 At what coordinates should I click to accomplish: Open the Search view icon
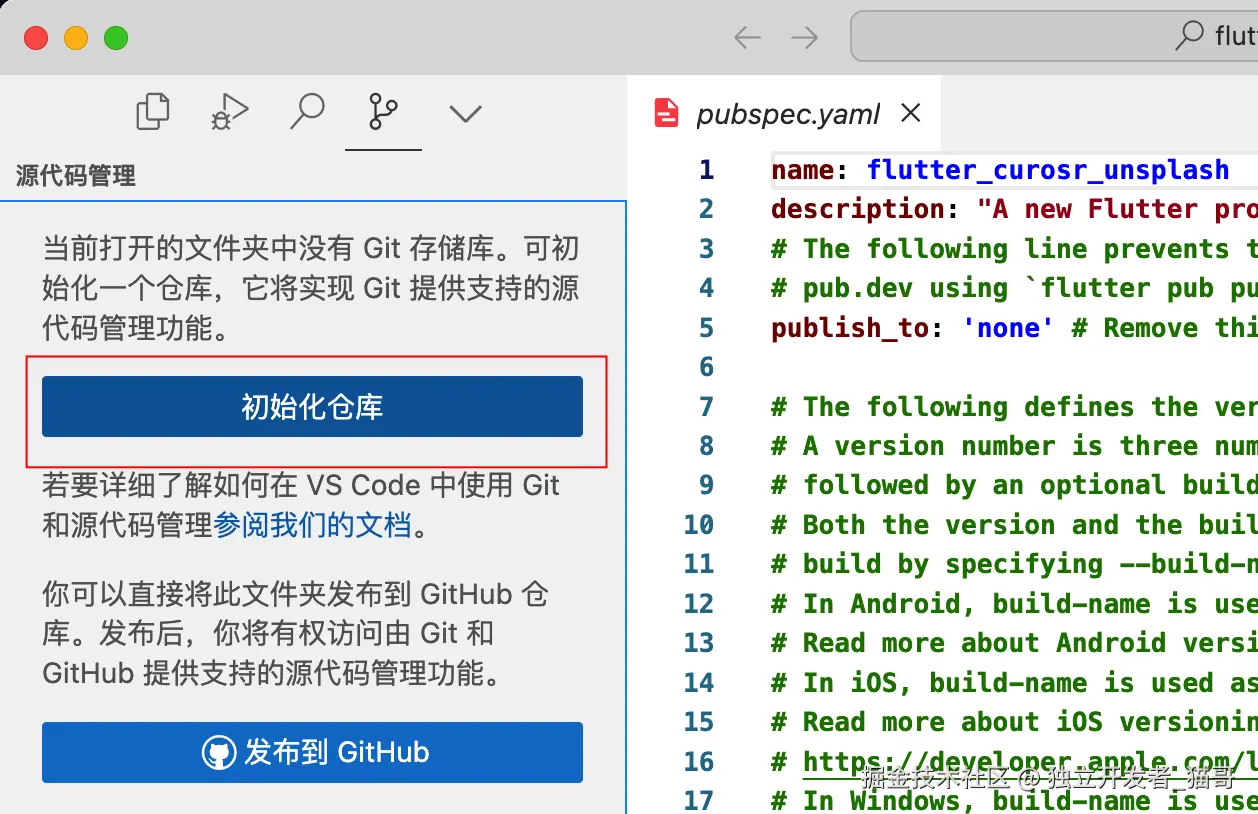click(308, 112)
